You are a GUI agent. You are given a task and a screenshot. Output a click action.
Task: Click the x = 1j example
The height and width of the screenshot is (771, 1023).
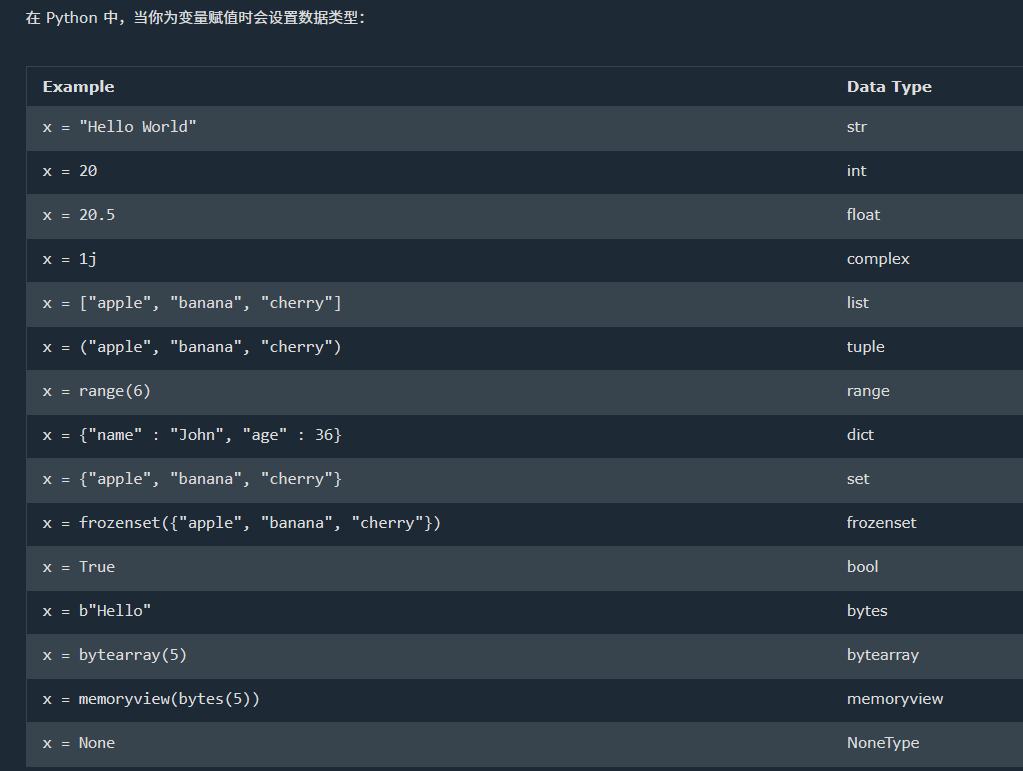(x=70, y=259)
